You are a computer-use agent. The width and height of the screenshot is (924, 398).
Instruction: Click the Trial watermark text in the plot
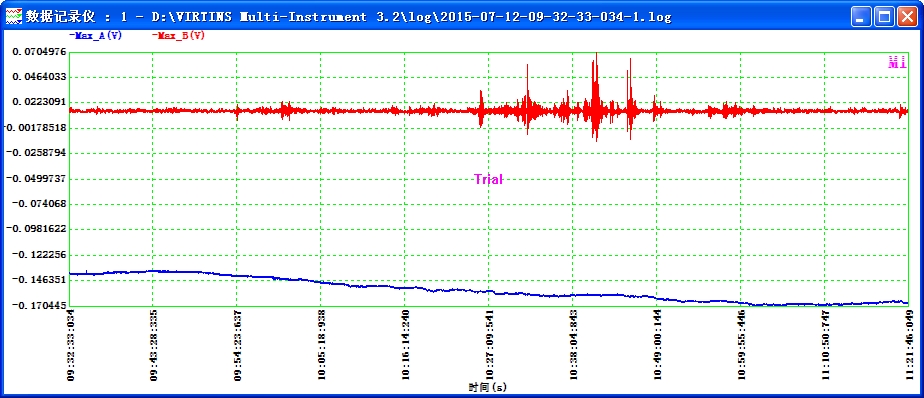pos(489,179)
